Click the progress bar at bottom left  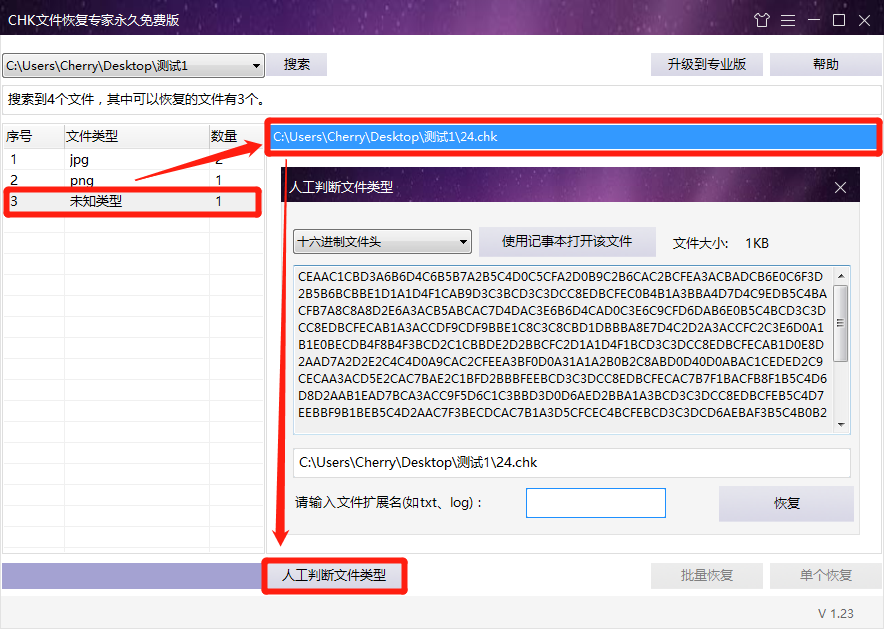pos(130,576)
